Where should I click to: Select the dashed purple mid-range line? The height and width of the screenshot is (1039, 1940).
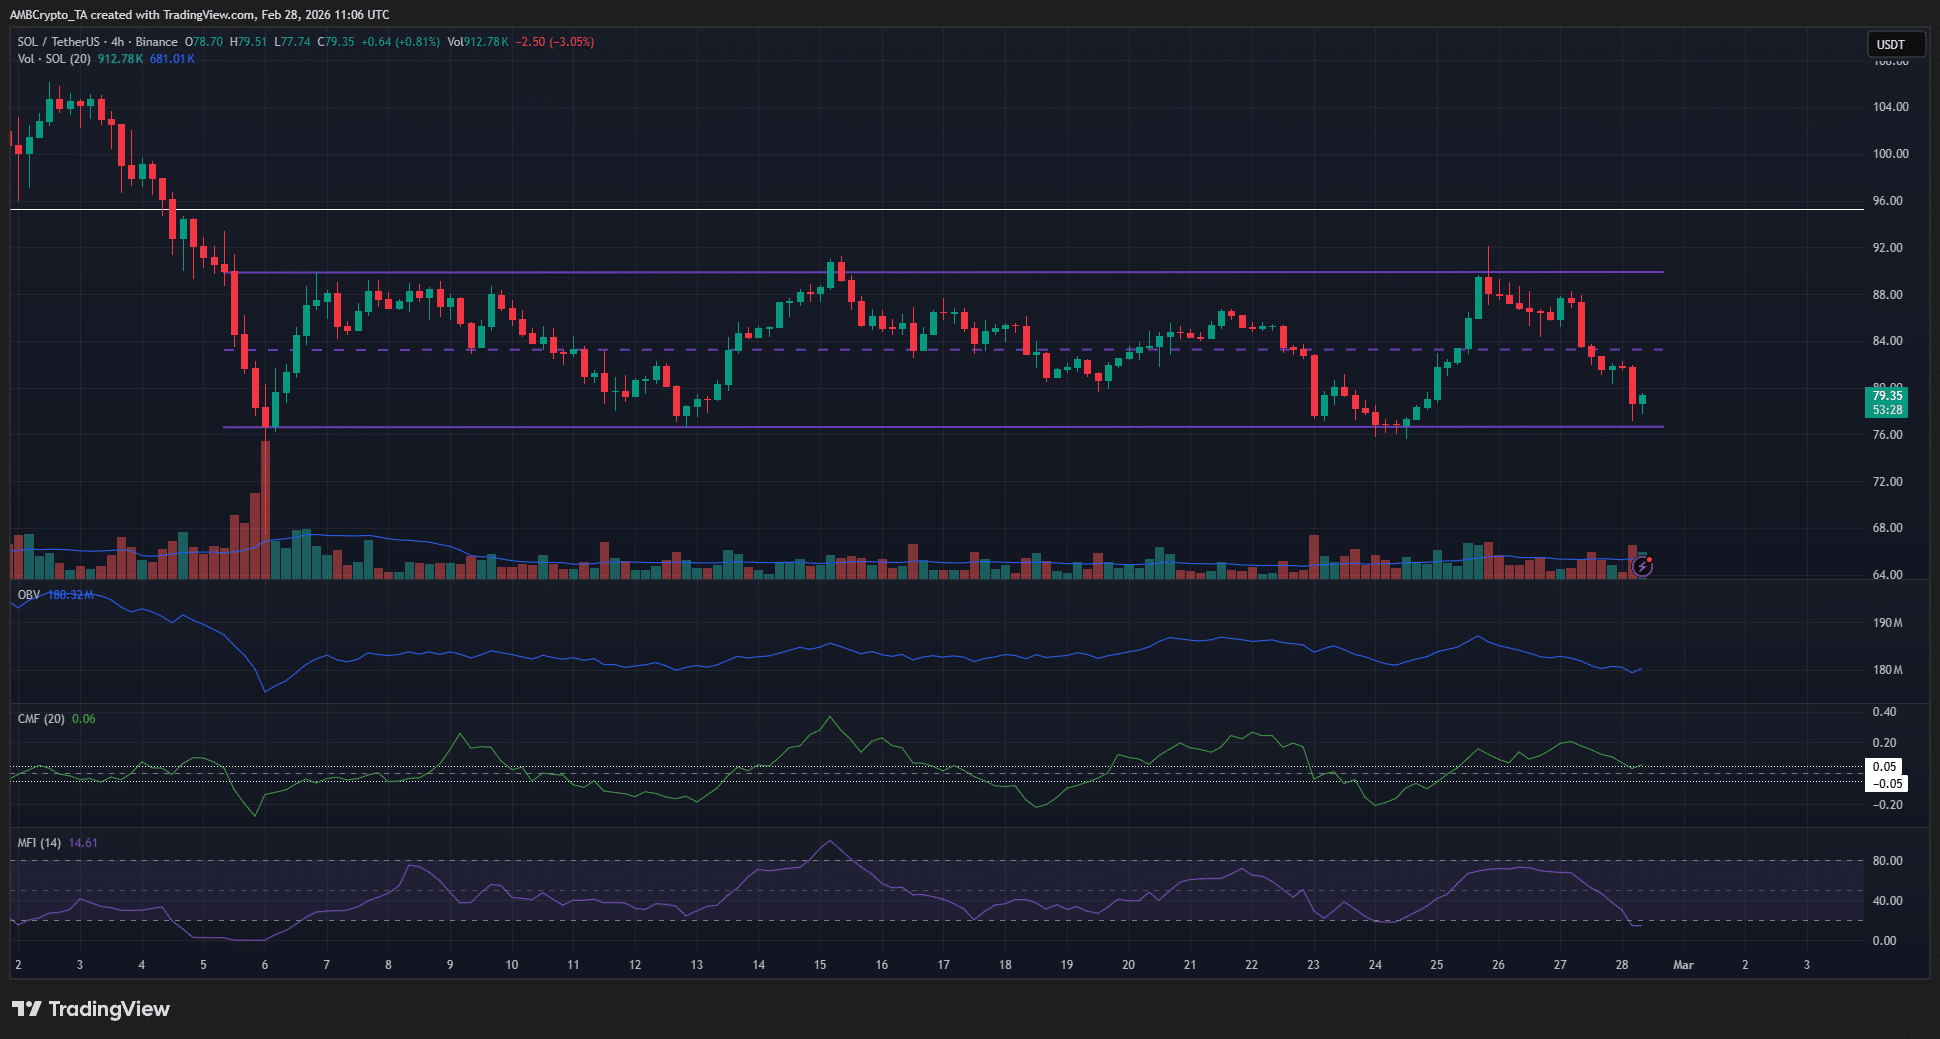coord(943,350)
